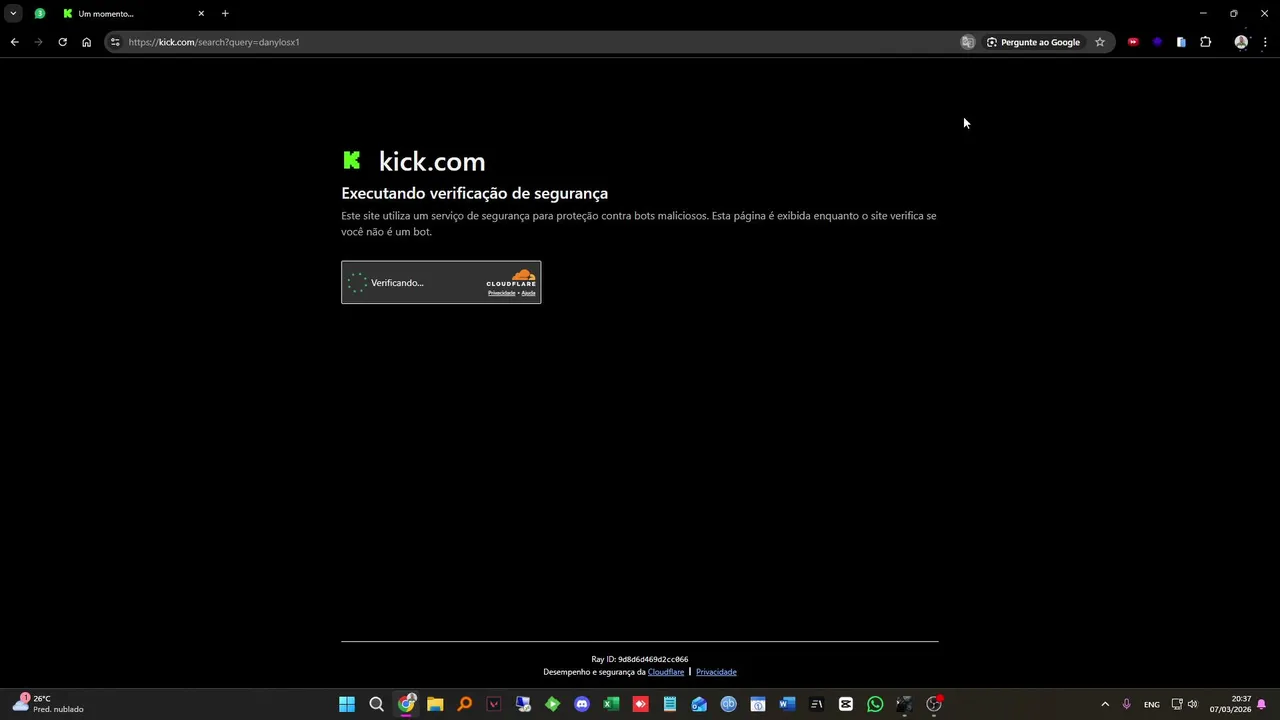Screen dimensions: 1280x720
Task: Open the translate page icon
Action: coord(967,42)
